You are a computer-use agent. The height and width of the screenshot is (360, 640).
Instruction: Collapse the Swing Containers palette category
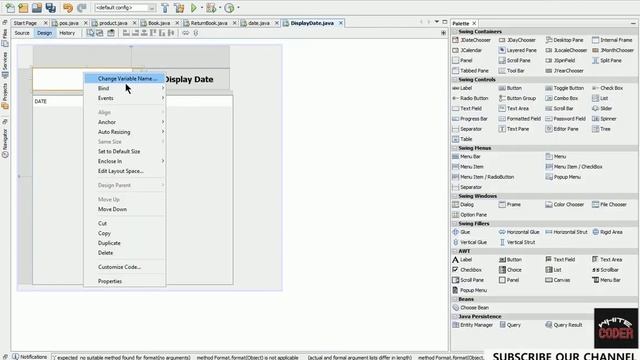click(x=455, y=31)
